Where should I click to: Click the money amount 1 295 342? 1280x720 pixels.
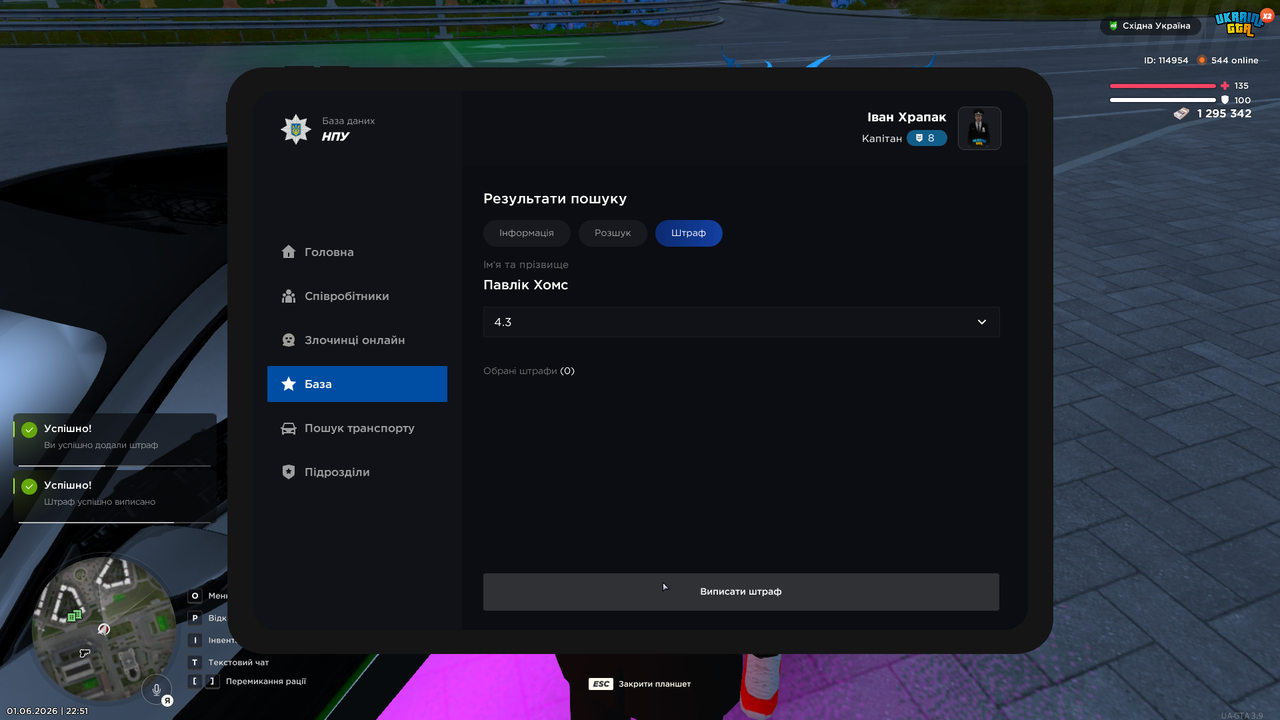point(1224,114)
